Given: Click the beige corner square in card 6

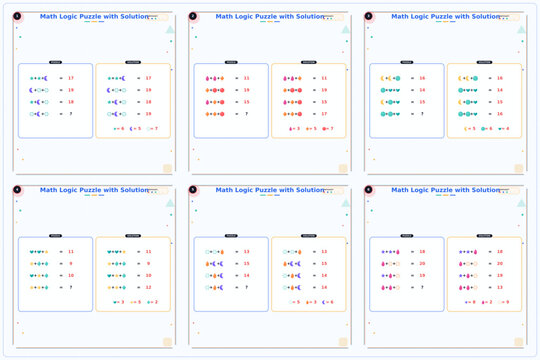Looking at the screenshot, I should coord(519,341).
